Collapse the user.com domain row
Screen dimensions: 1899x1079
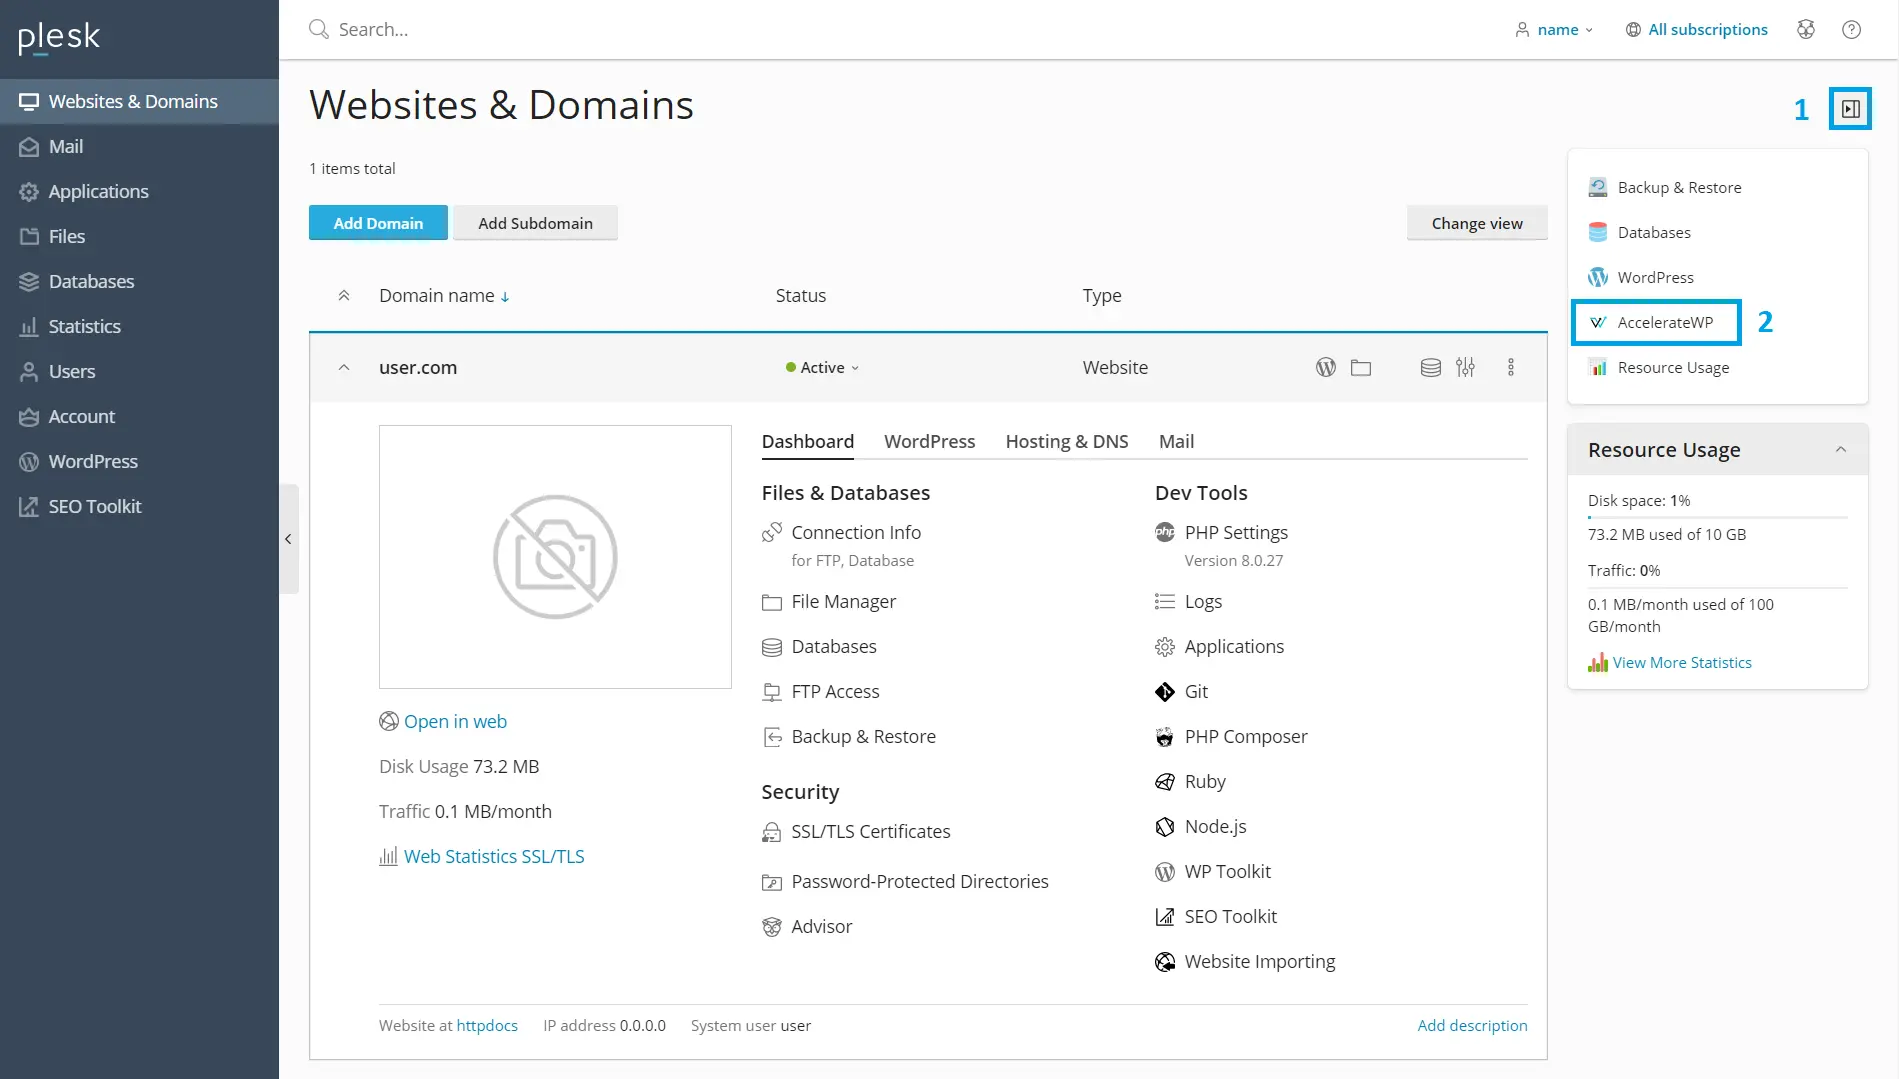tap(343, 367)
